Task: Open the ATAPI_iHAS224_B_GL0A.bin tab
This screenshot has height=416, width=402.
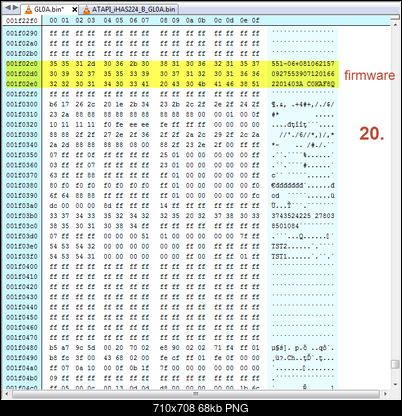Action: coord(134,9)
